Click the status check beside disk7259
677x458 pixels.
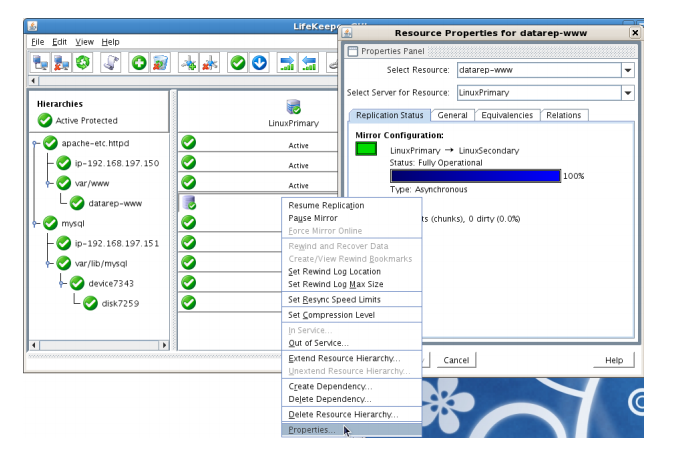click(91, 303)
